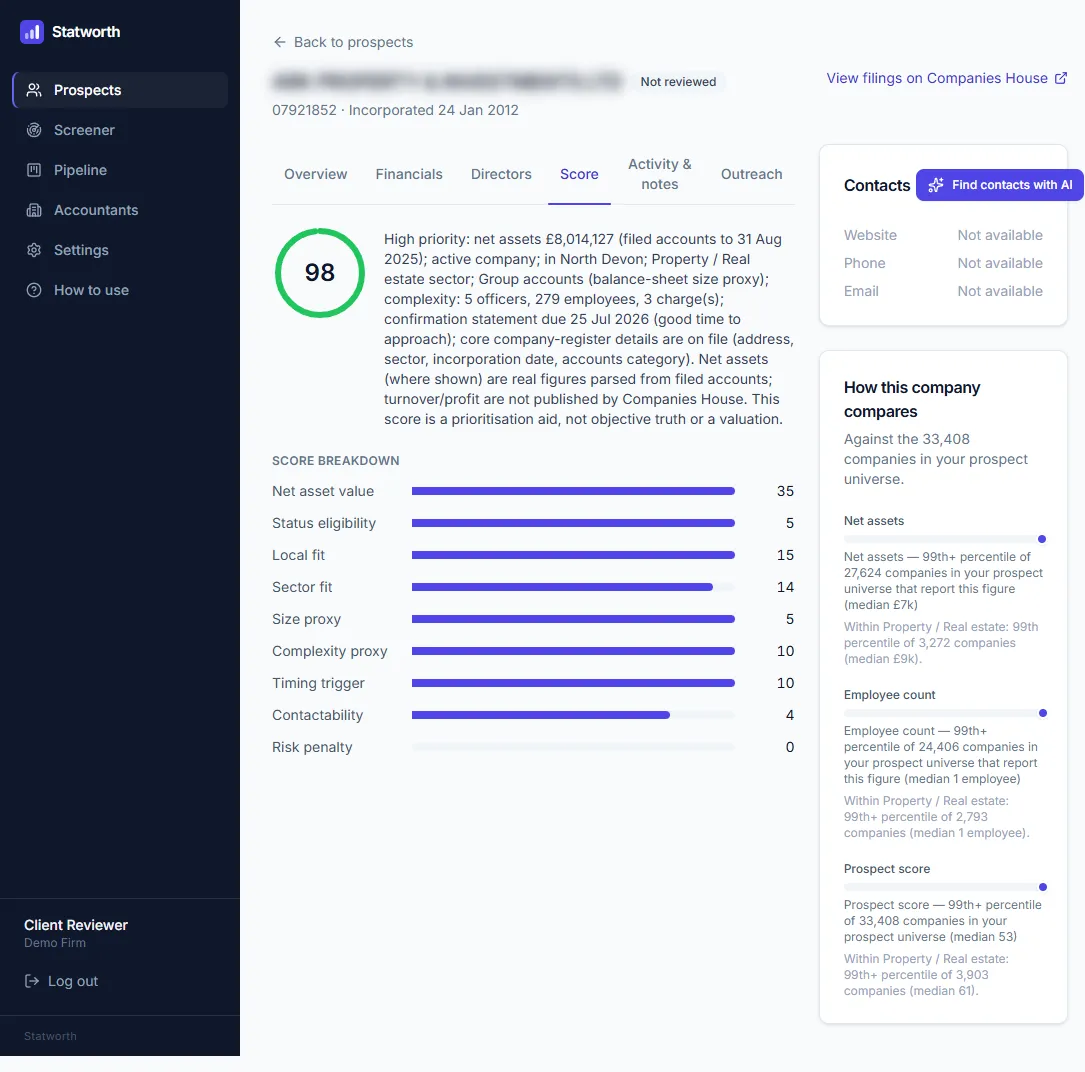The height and width of the screenshot is (1072, 1085).
Task: Click the Prospects people icon in sidebar
Action: point(34,90)
